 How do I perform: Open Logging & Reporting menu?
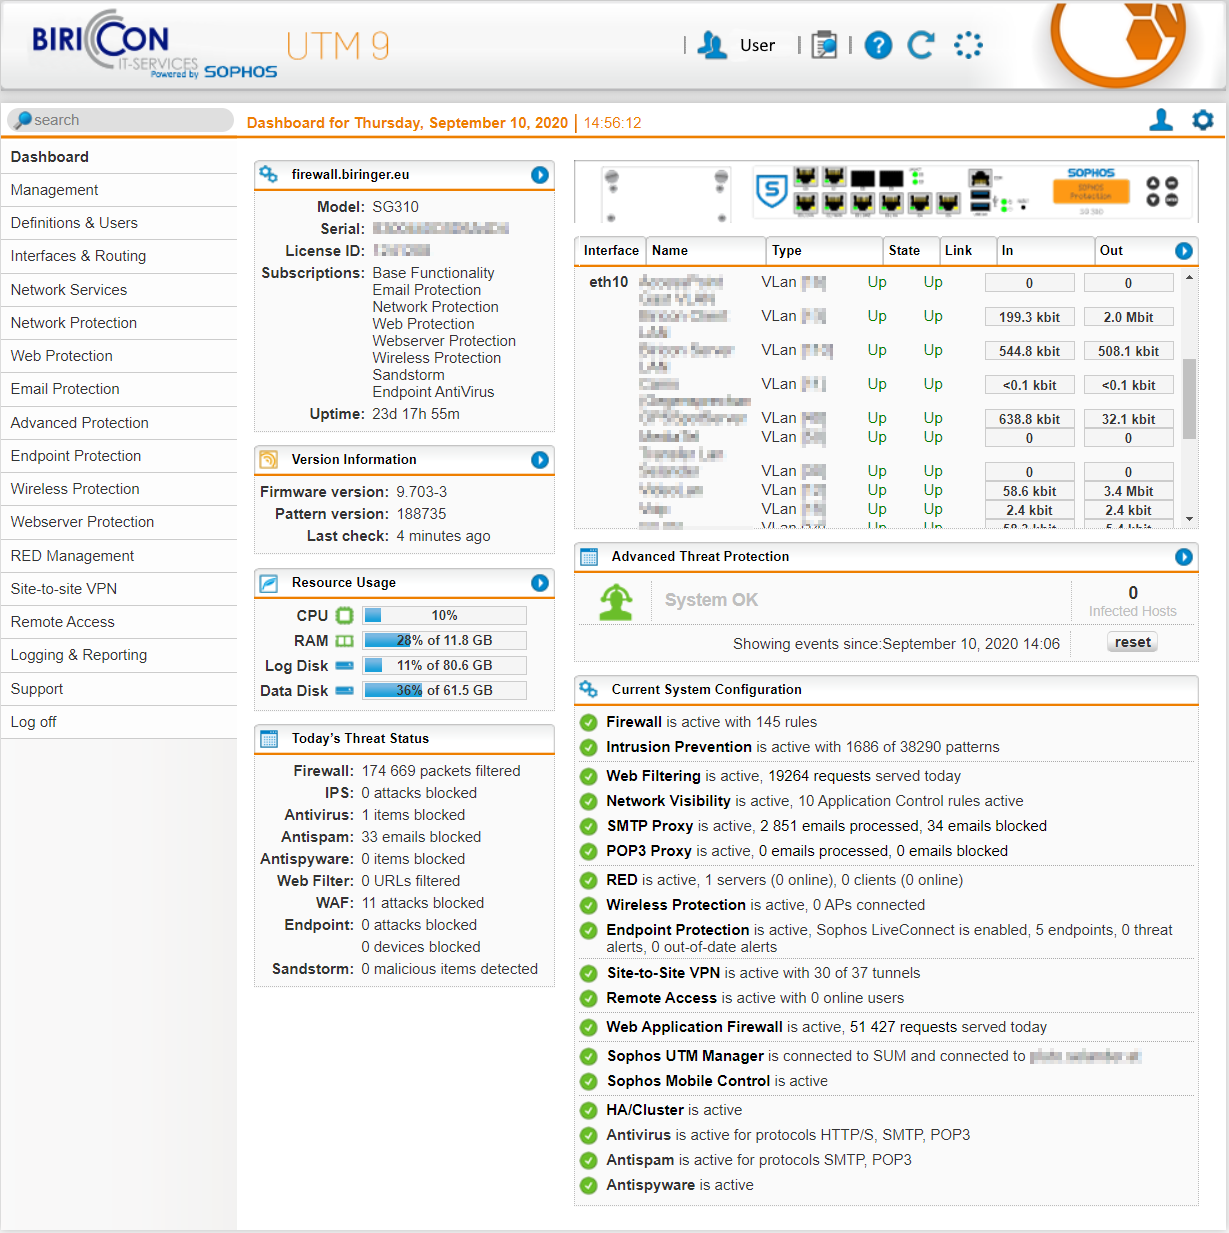click(x=119, y=655)
